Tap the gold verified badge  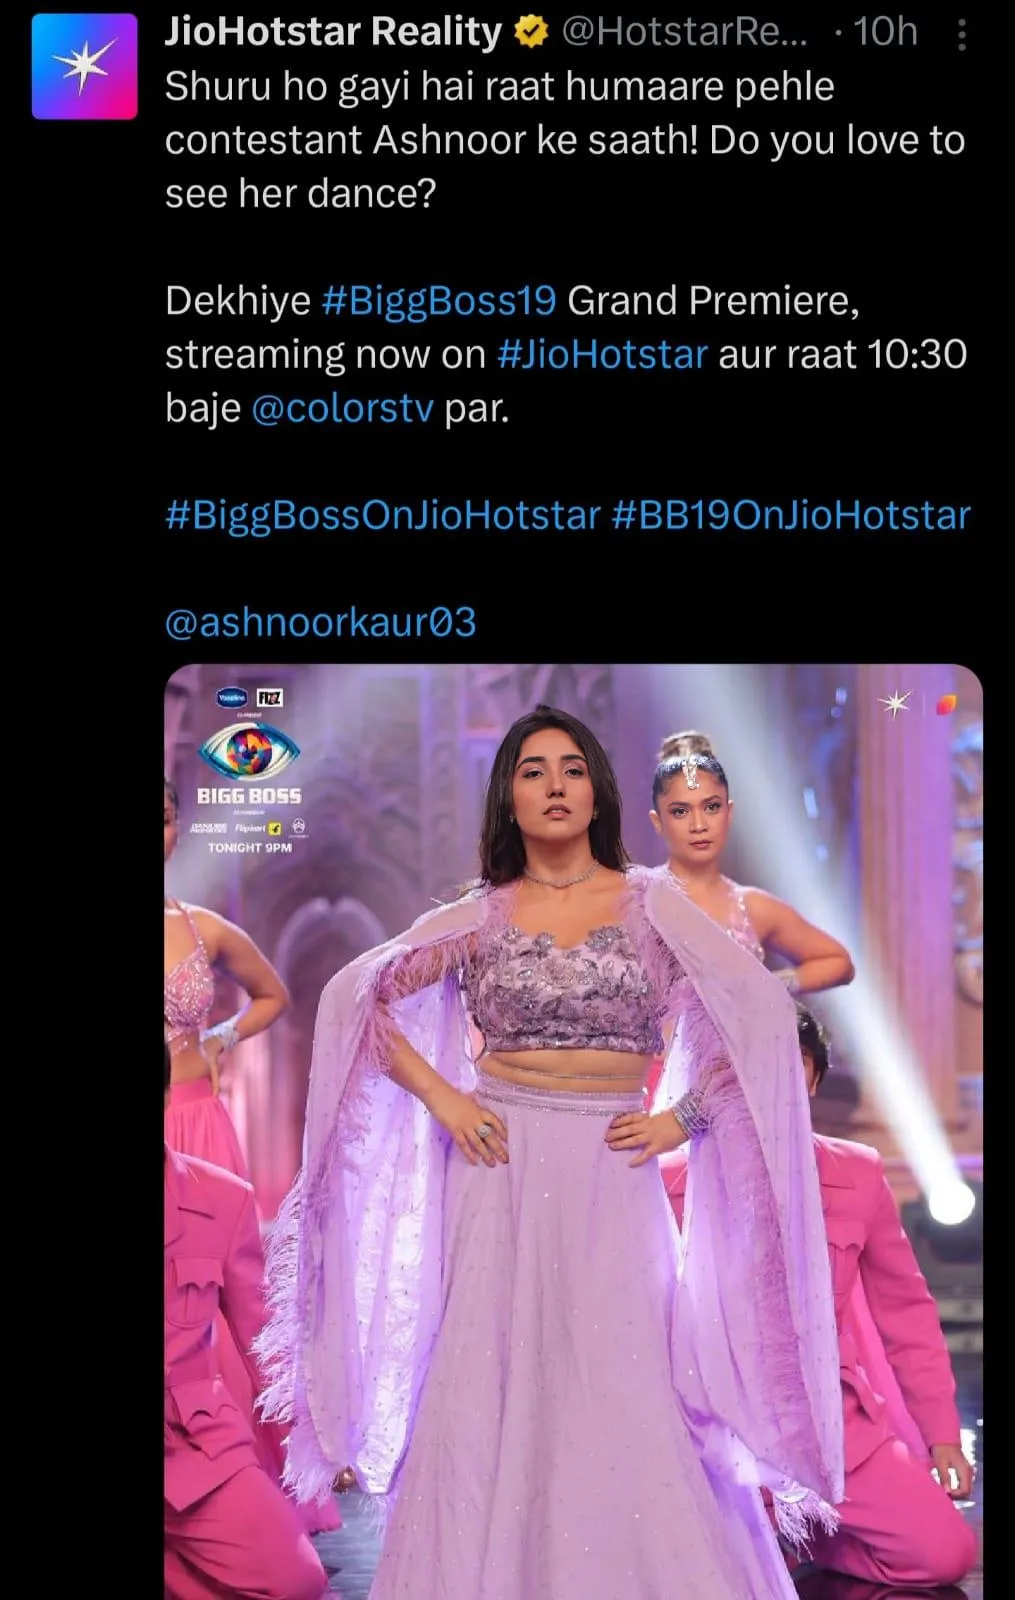tap(530, 33)
